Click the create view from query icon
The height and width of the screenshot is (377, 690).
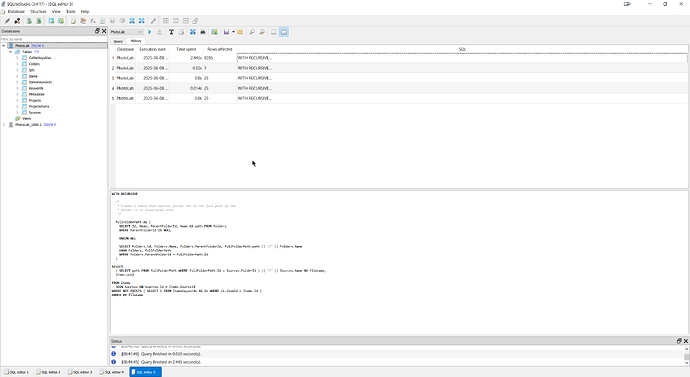214,32
